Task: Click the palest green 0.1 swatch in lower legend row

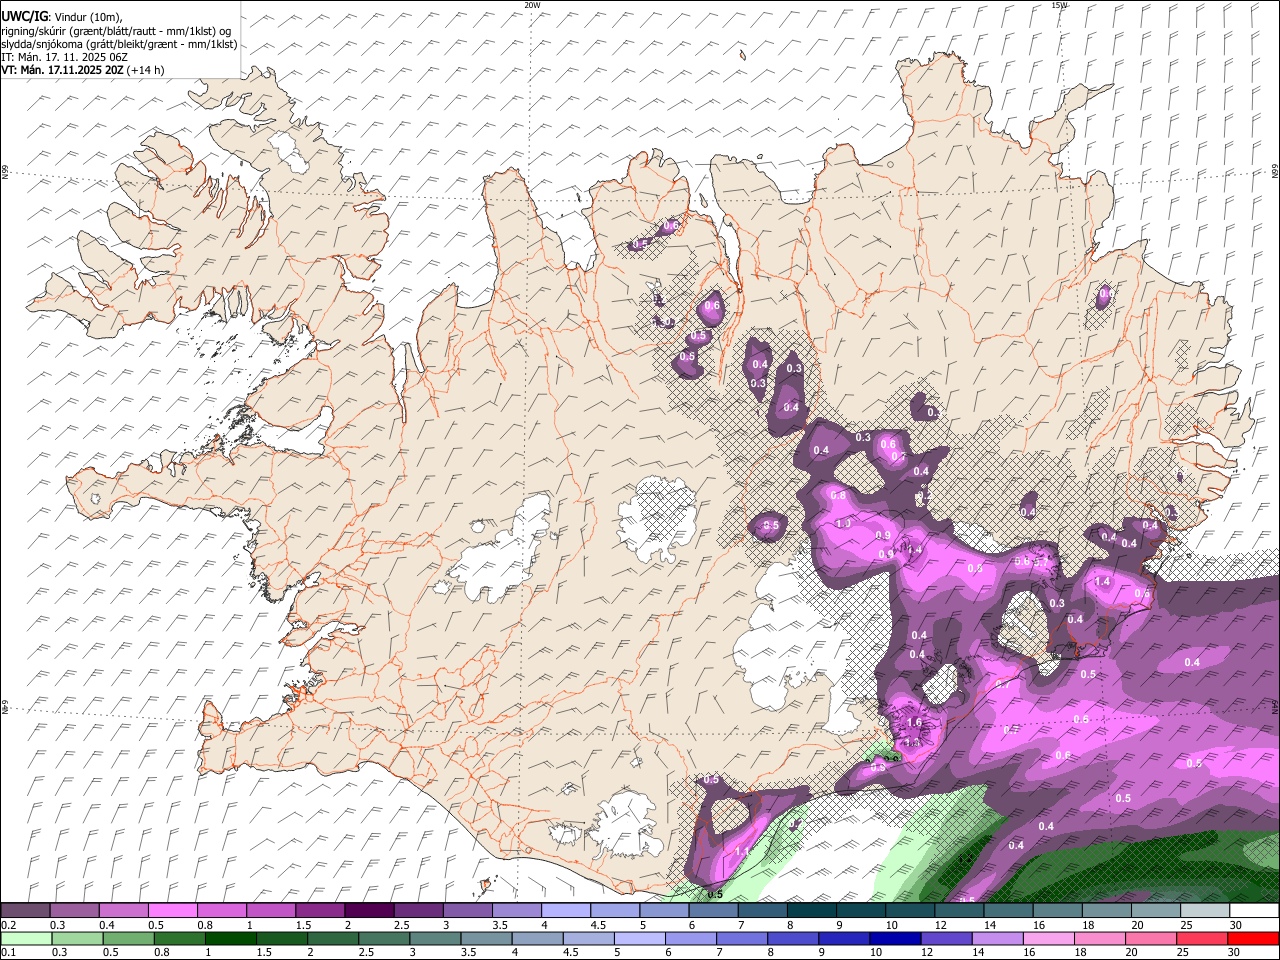Action: [25, 938]
